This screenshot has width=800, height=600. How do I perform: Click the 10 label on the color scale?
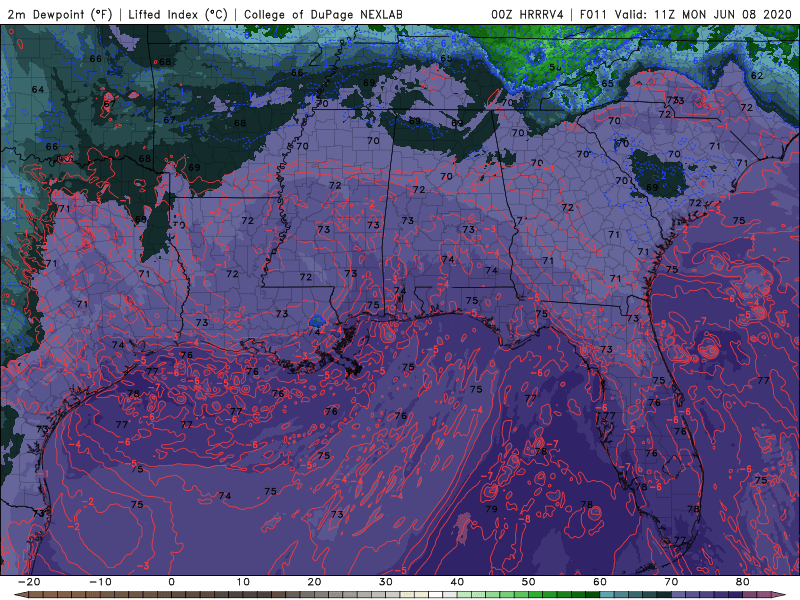(243, 582)
